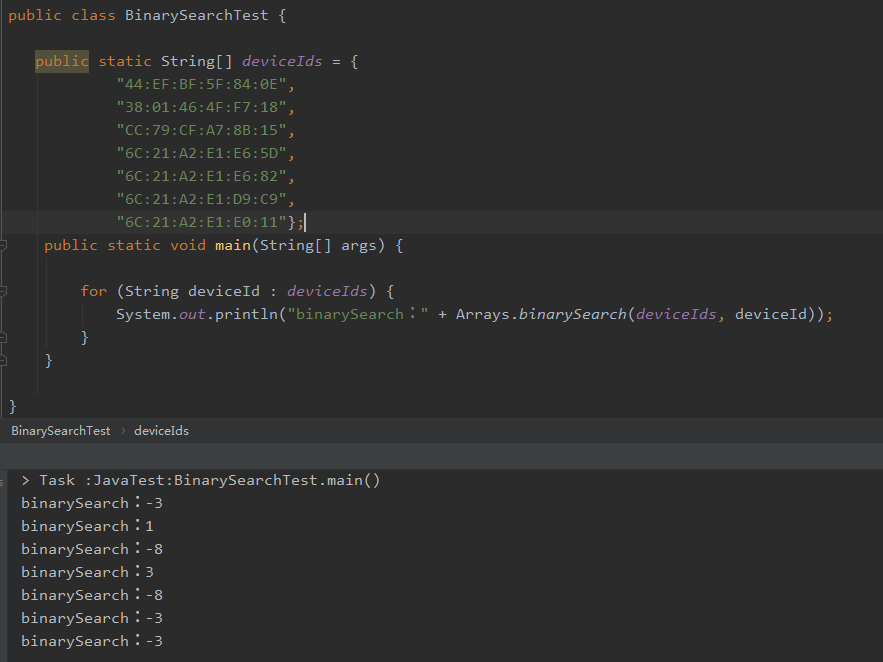Click BinarySearchTest in the breadcrumb bar
This screenshot has width=883, height=662.
coord(61,431)
